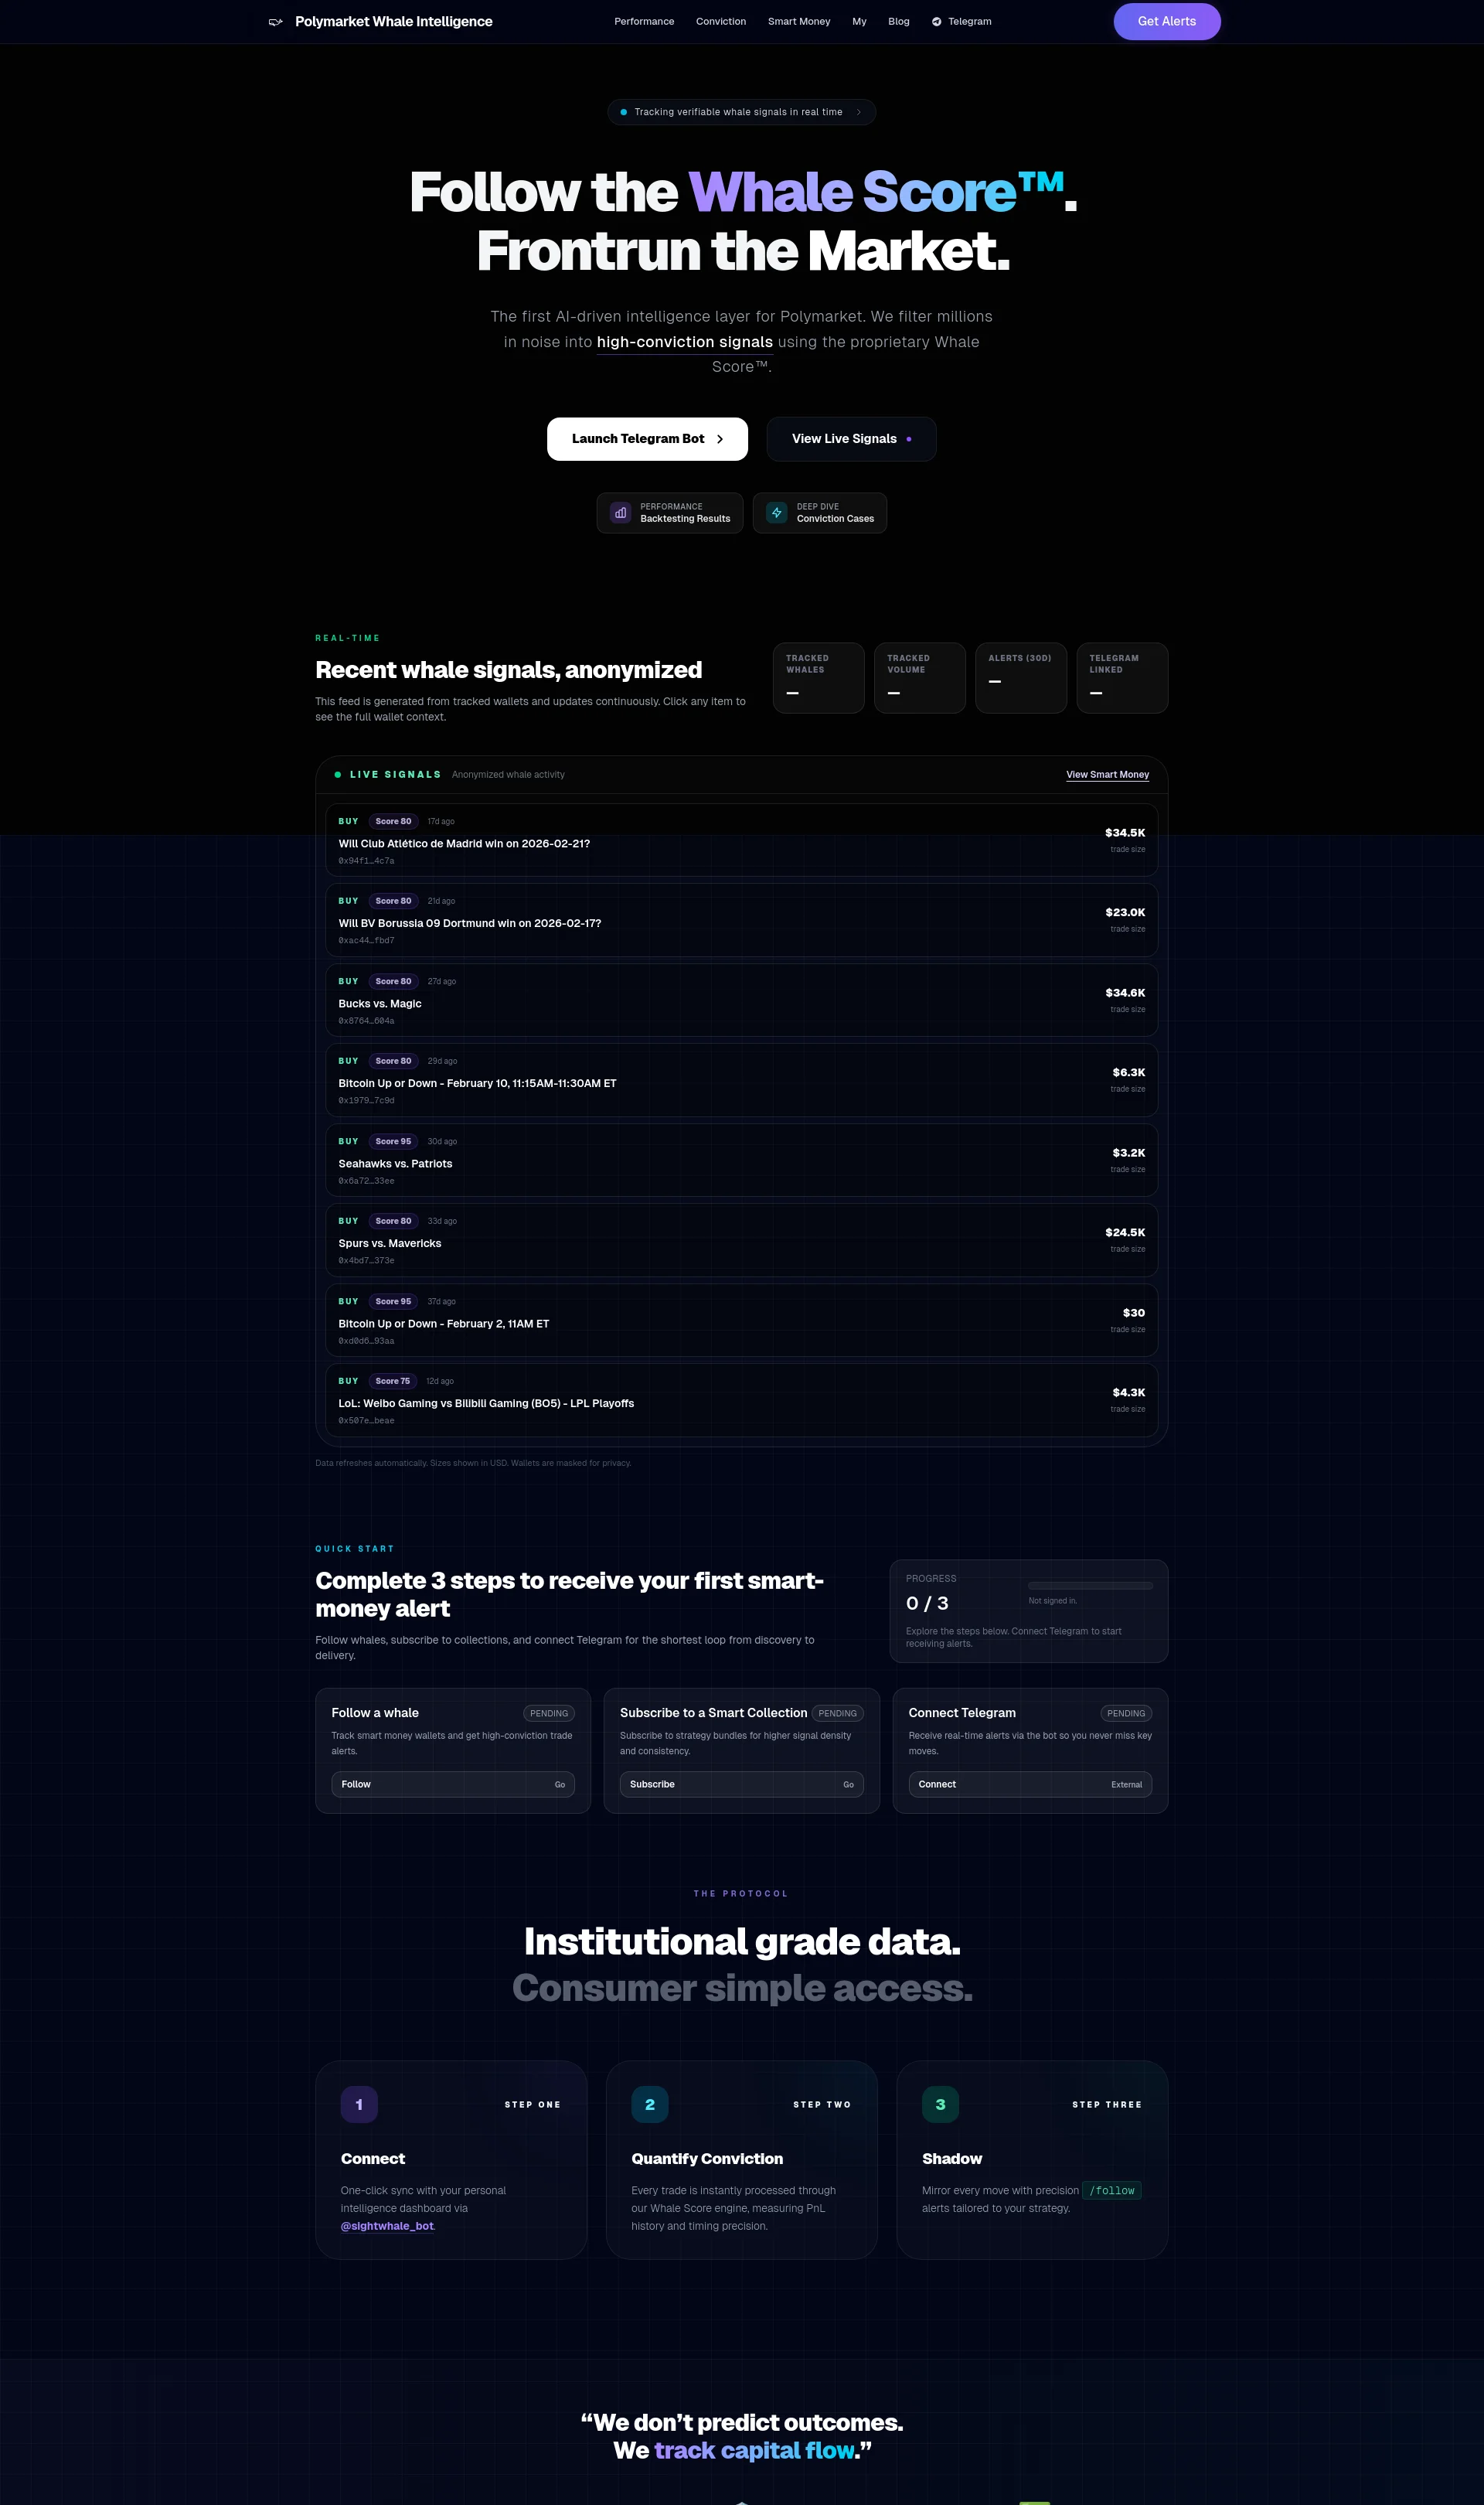Image resolution: width=1484 pixels, height=2505 pixels.
Task: Click the @sightwhale_bot link
Action: (387, 2226)
